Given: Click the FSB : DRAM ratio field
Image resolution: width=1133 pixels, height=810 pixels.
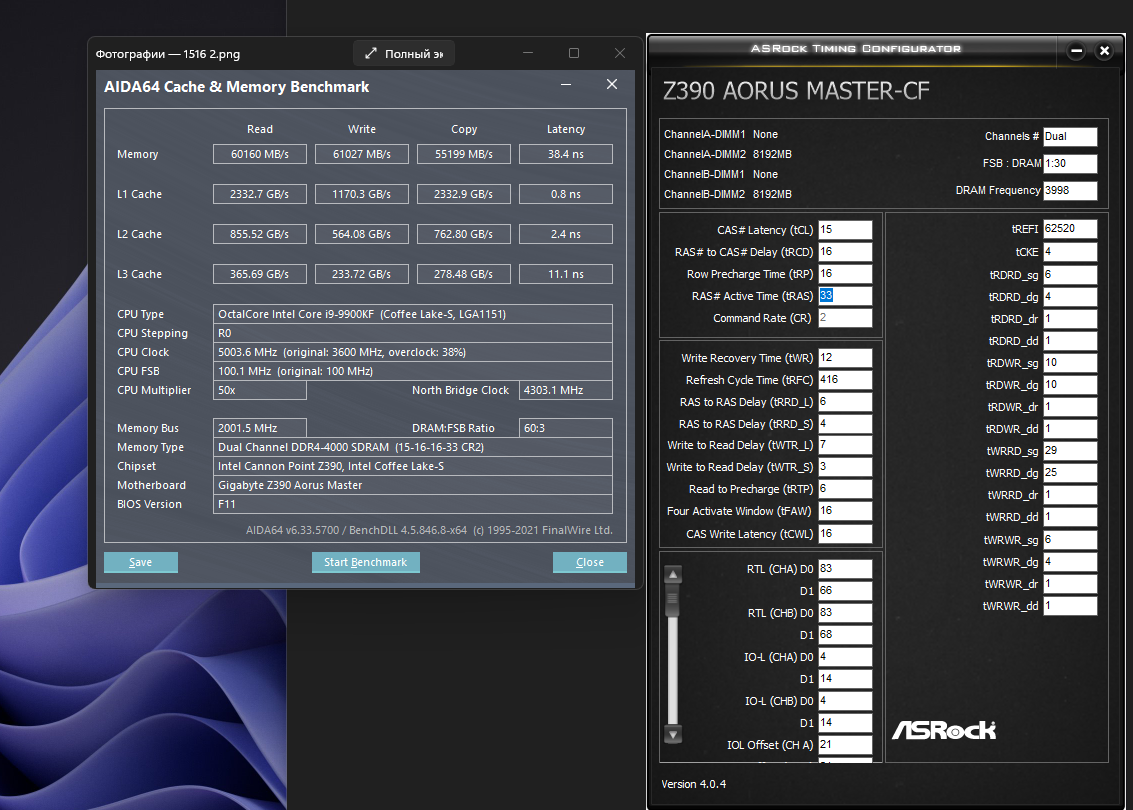Looking at the screenshot, I should click(x=1070, y=163).
